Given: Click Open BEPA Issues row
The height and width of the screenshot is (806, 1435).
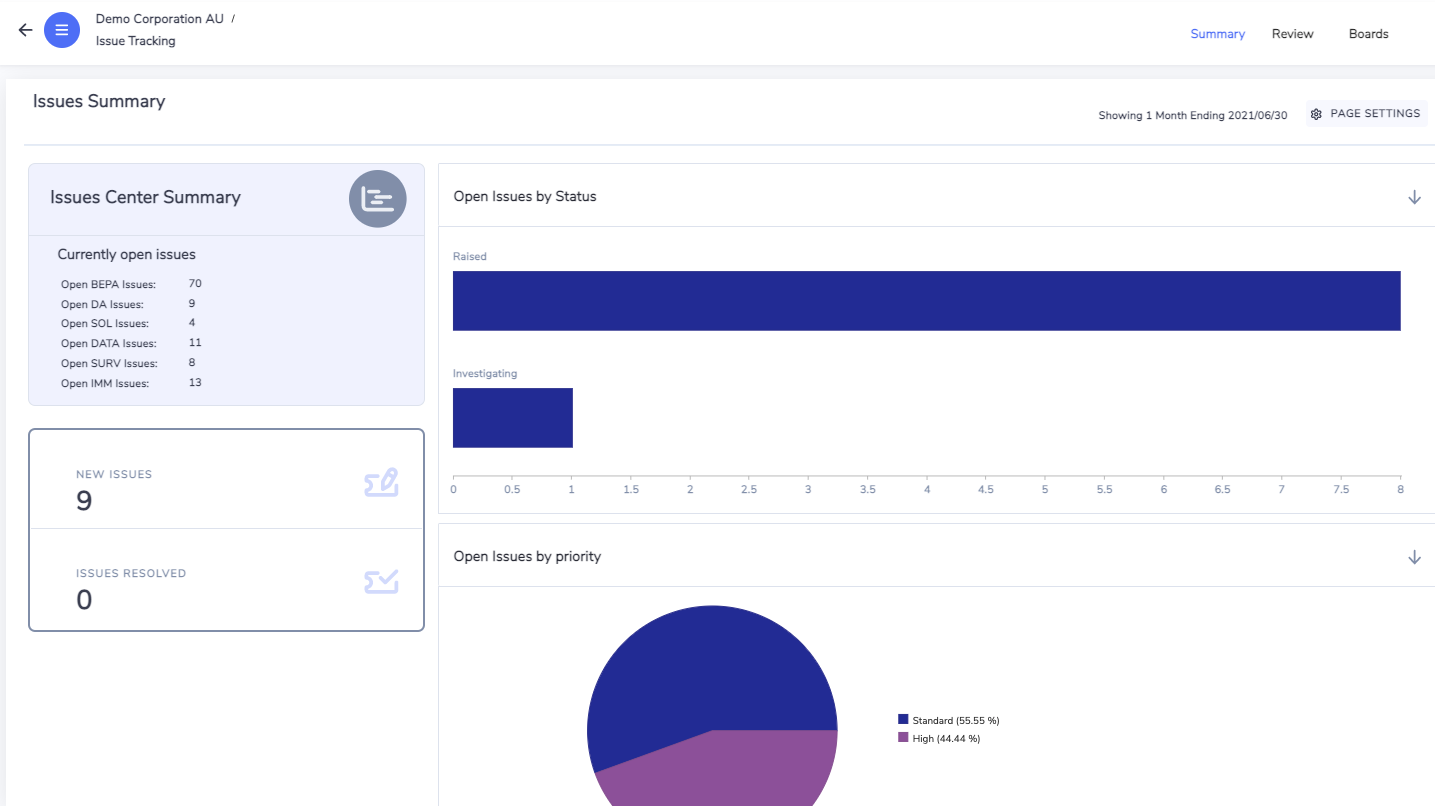Looking at the screenshot, I should [x=131, y=285].
